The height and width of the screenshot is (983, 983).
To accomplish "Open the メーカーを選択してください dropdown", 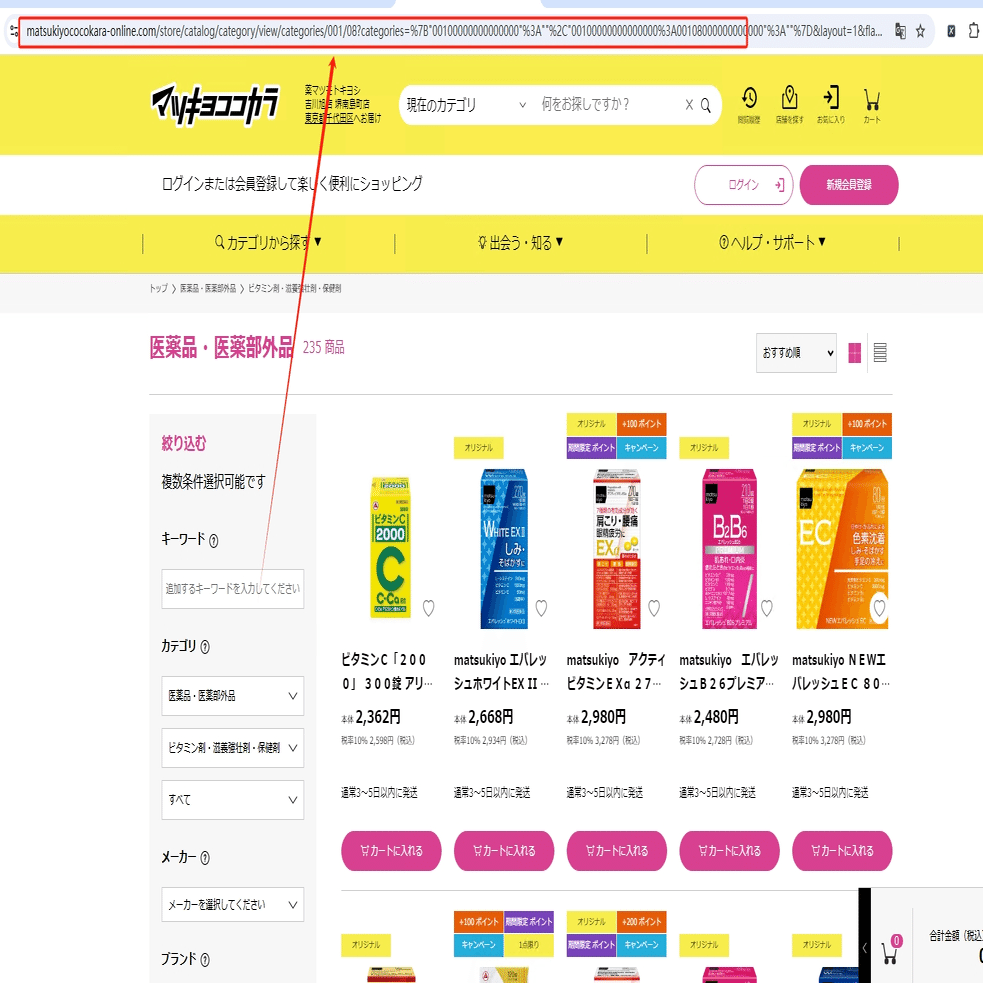I will [233, 905].
